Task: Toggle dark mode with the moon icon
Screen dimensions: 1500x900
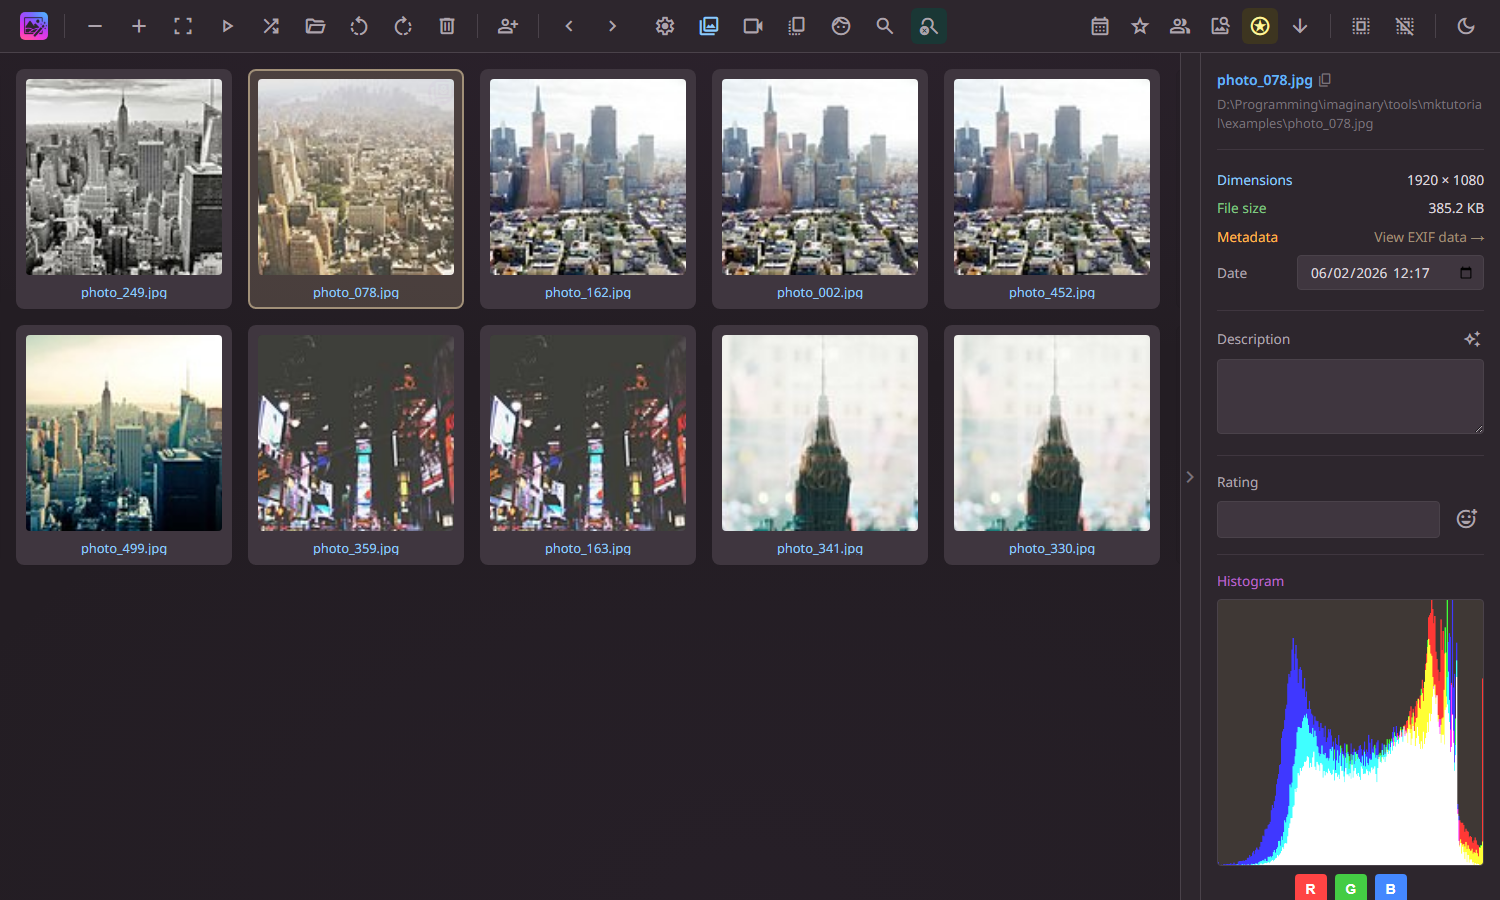Action: pos(1466,26)
